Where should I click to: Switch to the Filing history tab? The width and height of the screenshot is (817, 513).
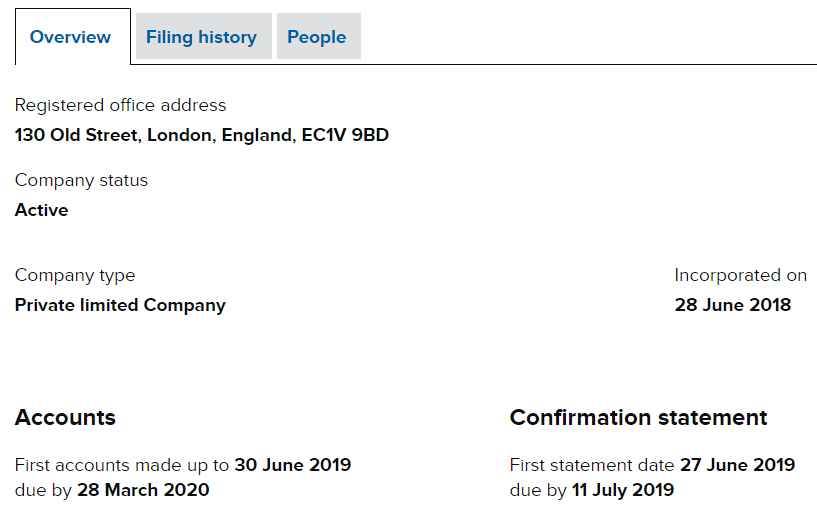(201, 37)
